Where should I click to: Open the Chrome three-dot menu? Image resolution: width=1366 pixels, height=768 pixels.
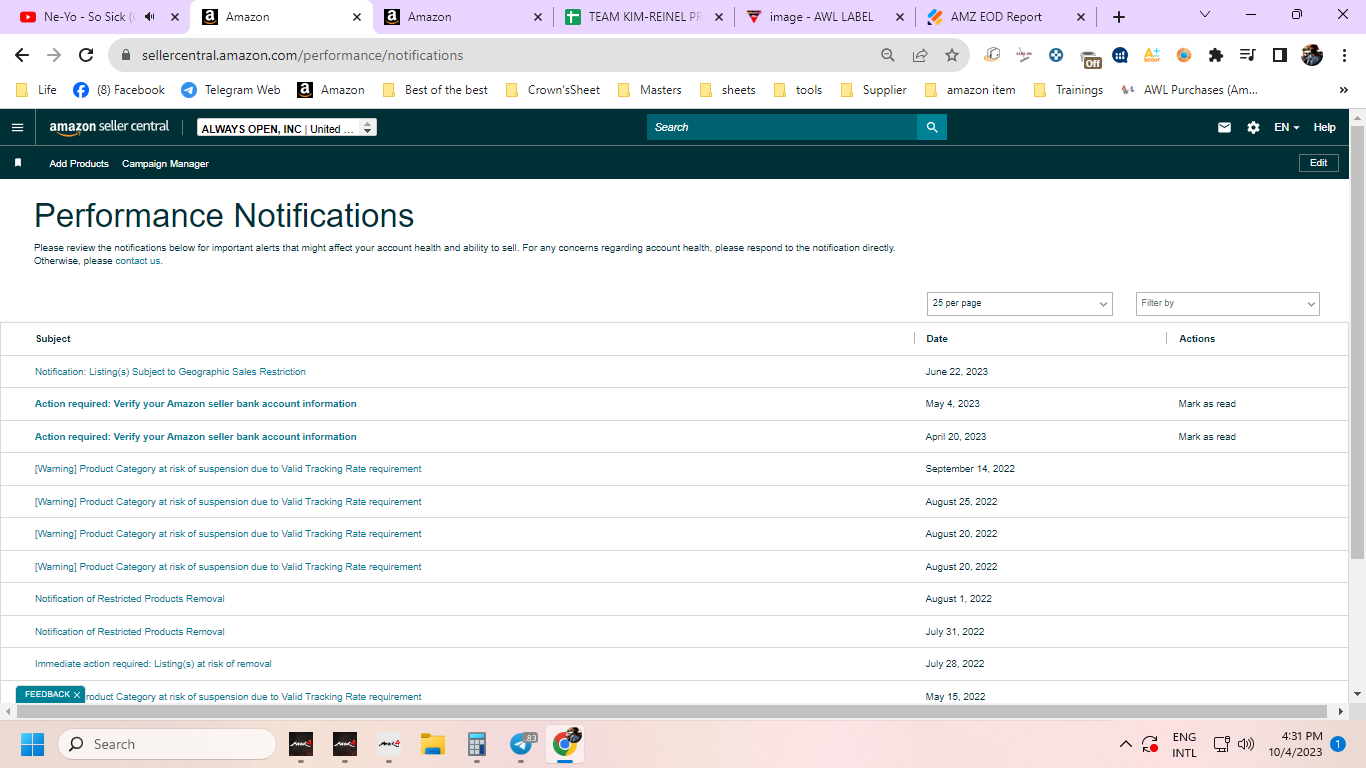(x=1344, y=55)
